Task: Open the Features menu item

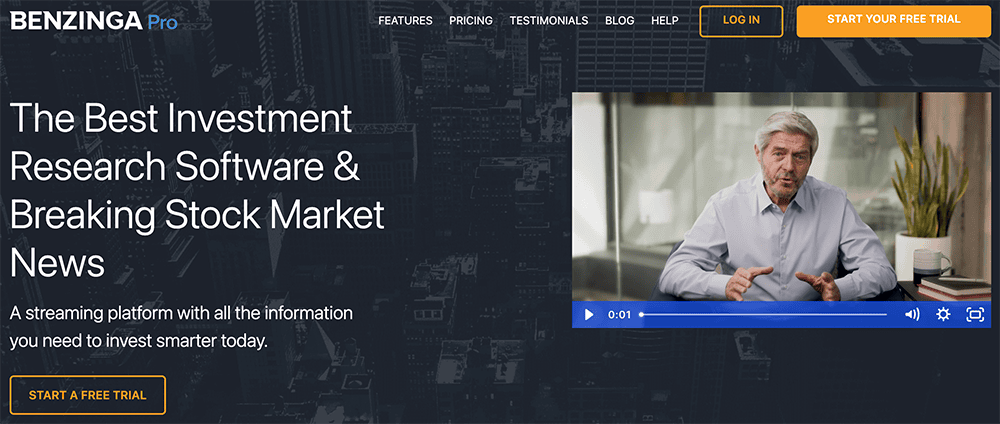Action: (405, 21)
